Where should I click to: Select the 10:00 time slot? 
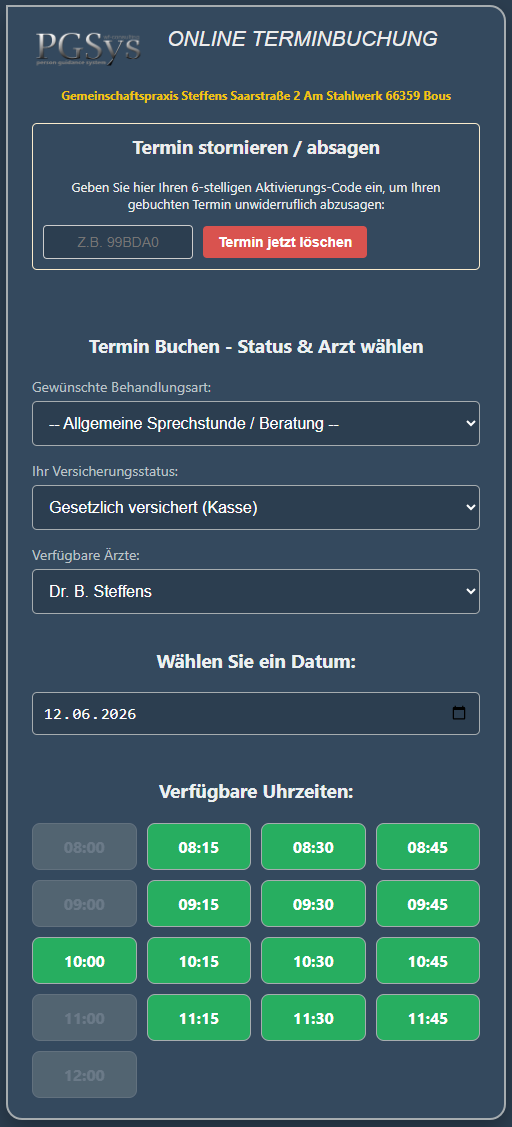coord(85,961)
